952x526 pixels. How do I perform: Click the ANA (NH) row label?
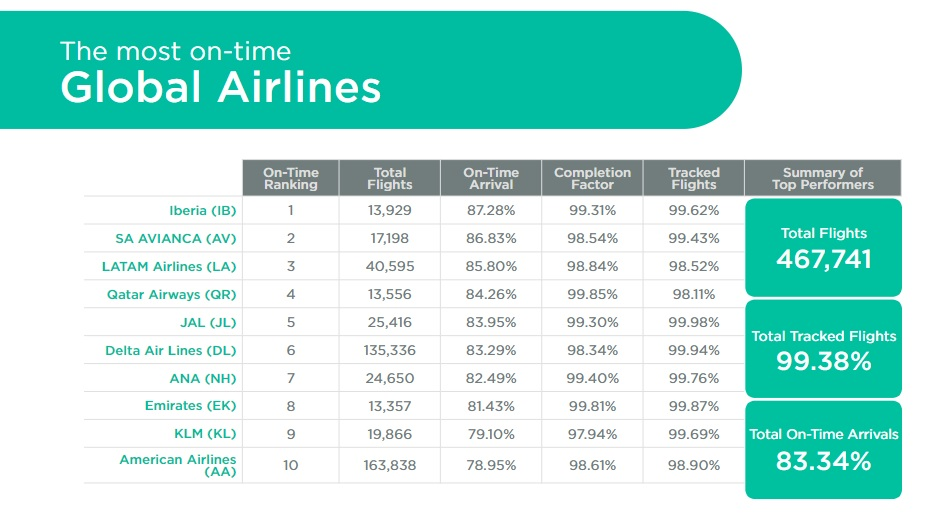click(203, 378)
